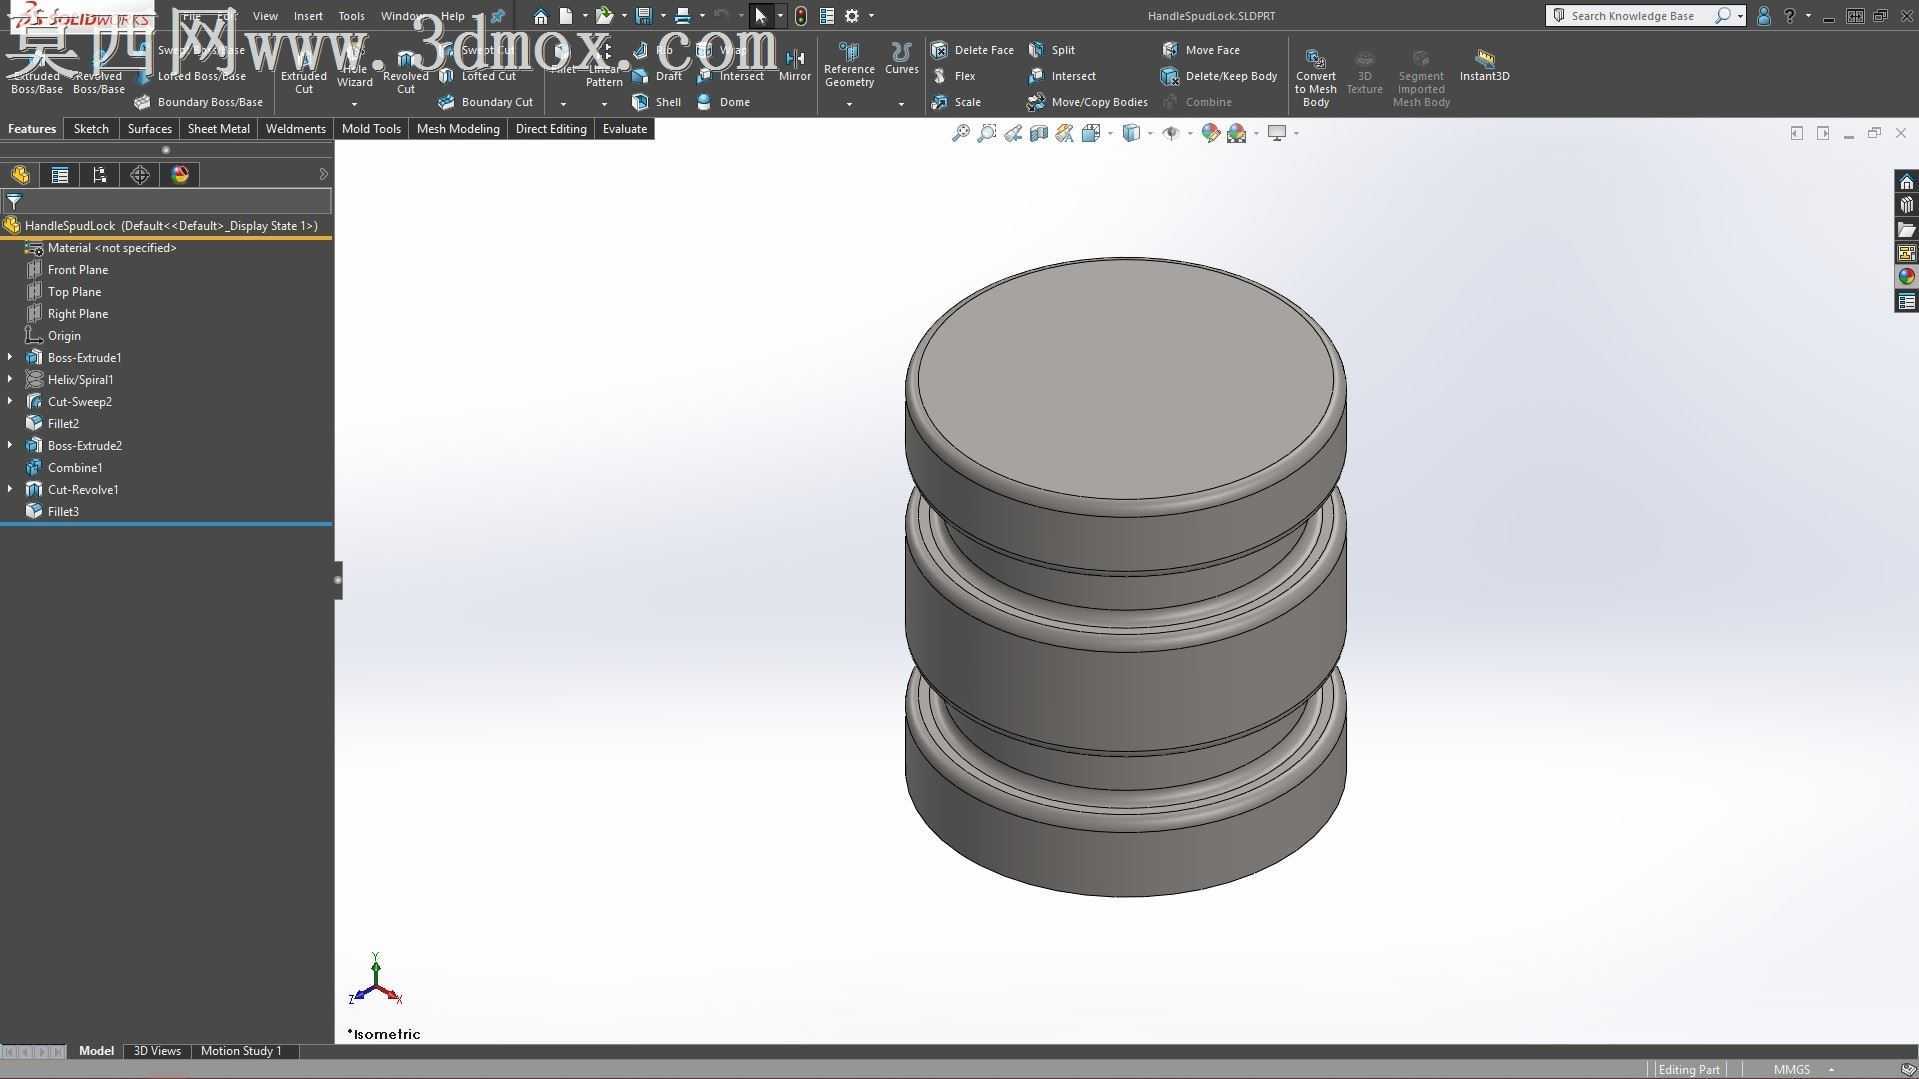Click the Mirror feature icon
This screenshot has height=1079, width=1919.
click(x=795, y=58)
